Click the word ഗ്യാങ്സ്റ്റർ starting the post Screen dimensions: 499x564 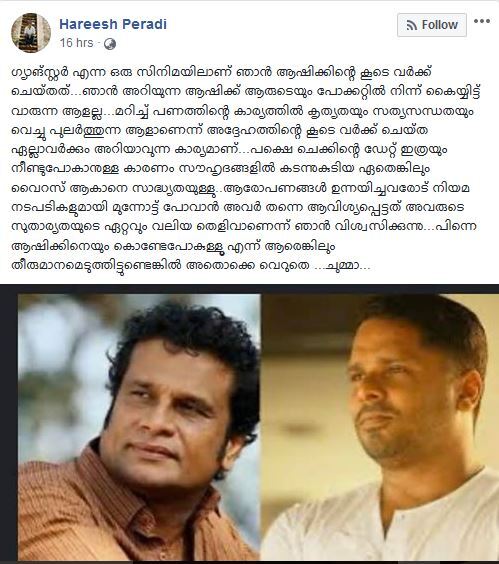click(41, 73)
